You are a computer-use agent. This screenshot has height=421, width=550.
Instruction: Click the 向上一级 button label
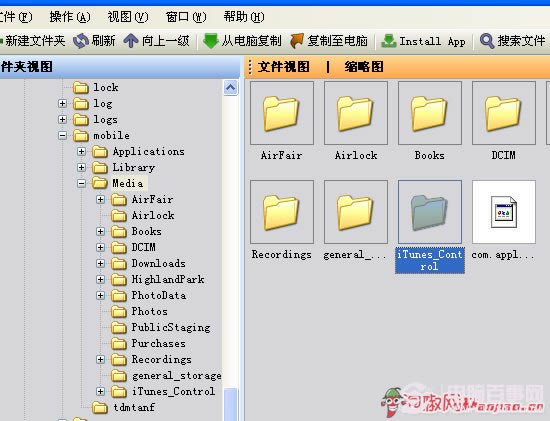[x=166, y=41]
